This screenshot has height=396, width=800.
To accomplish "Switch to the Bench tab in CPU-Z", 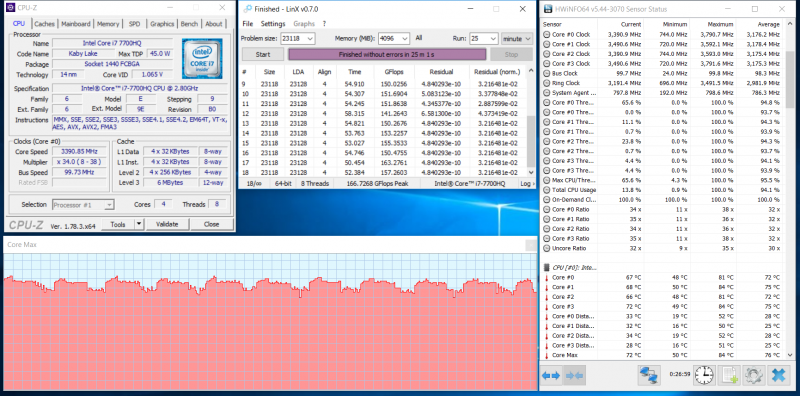I will (x=189, y=24).
